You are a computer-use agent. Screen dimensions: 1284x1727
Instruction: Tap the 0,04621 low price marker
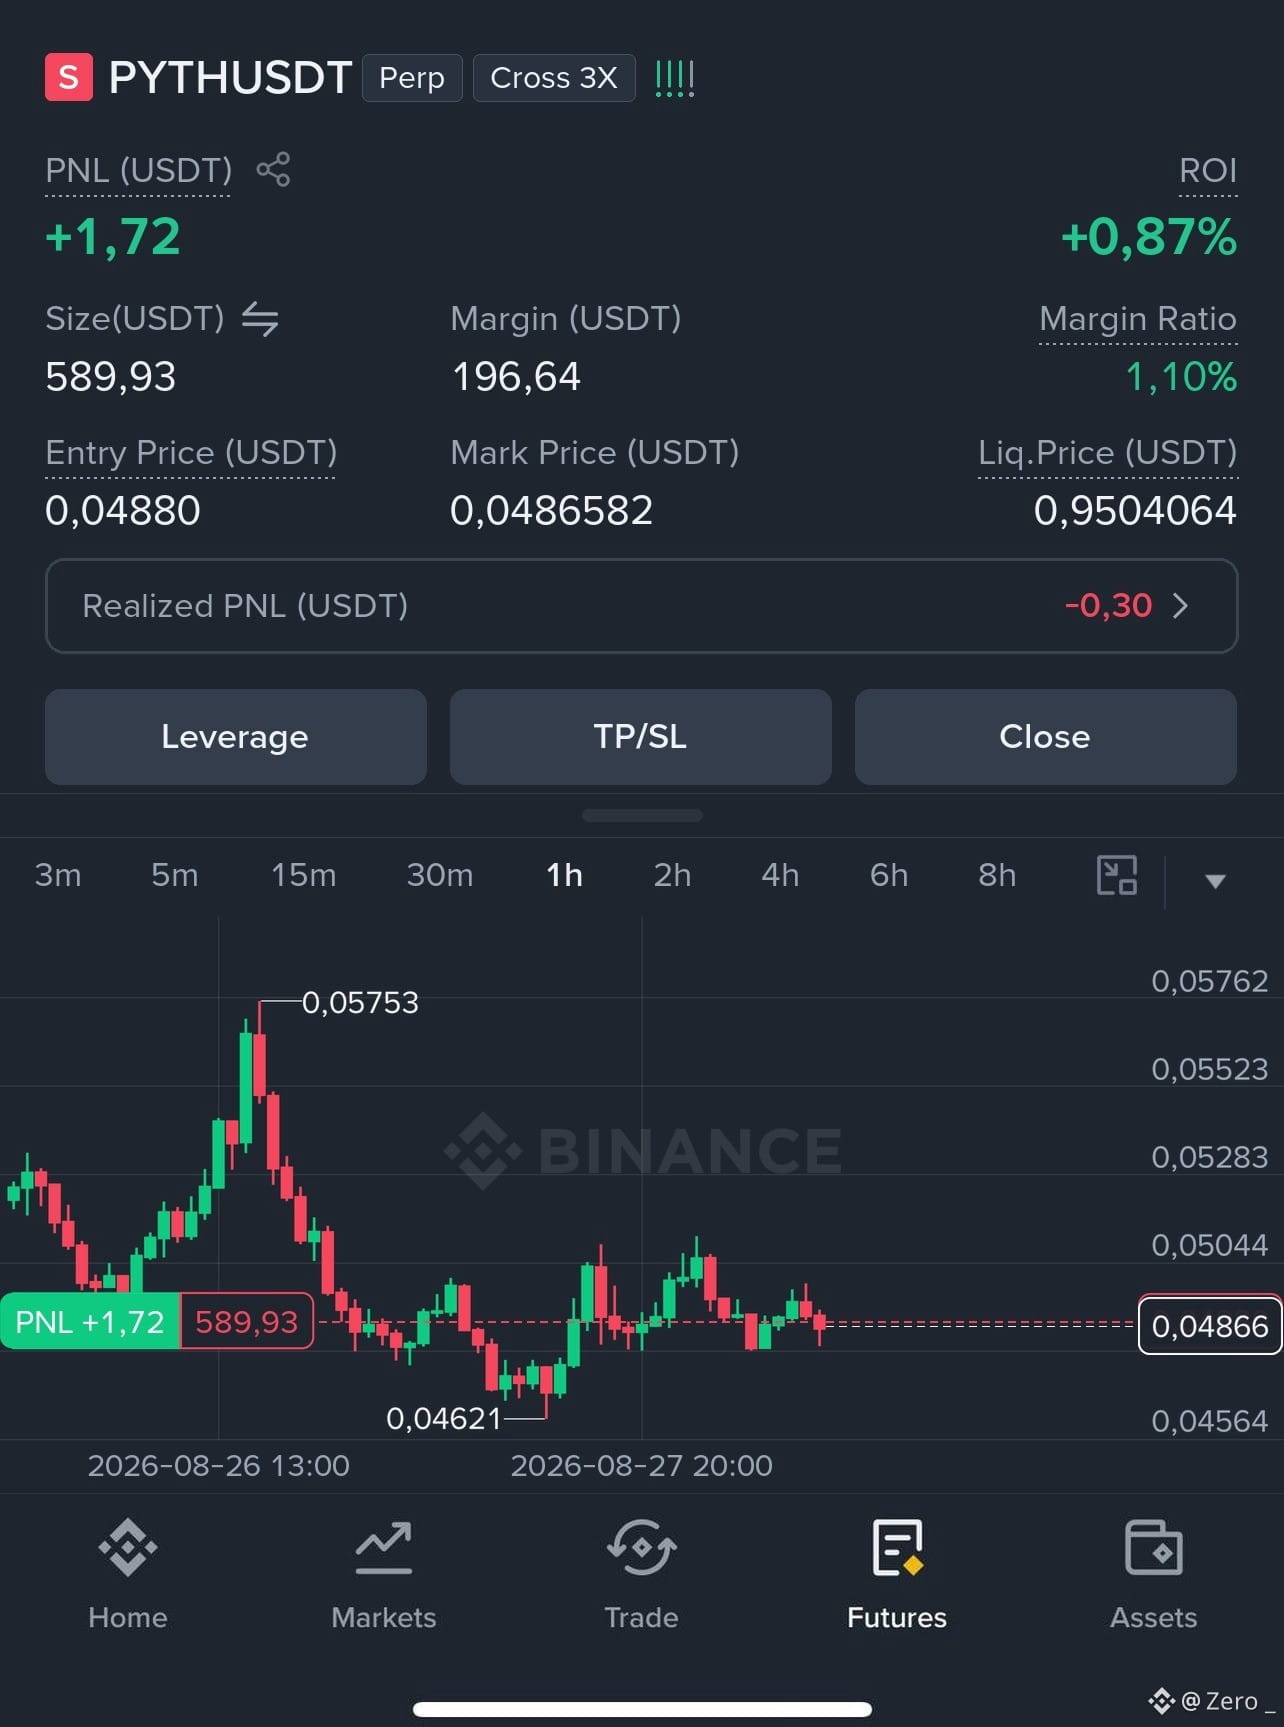444,1418
